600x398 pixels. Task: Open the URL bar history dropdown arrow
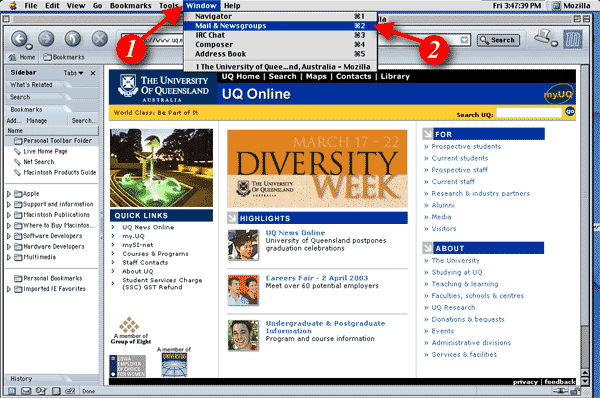point(464,40)
